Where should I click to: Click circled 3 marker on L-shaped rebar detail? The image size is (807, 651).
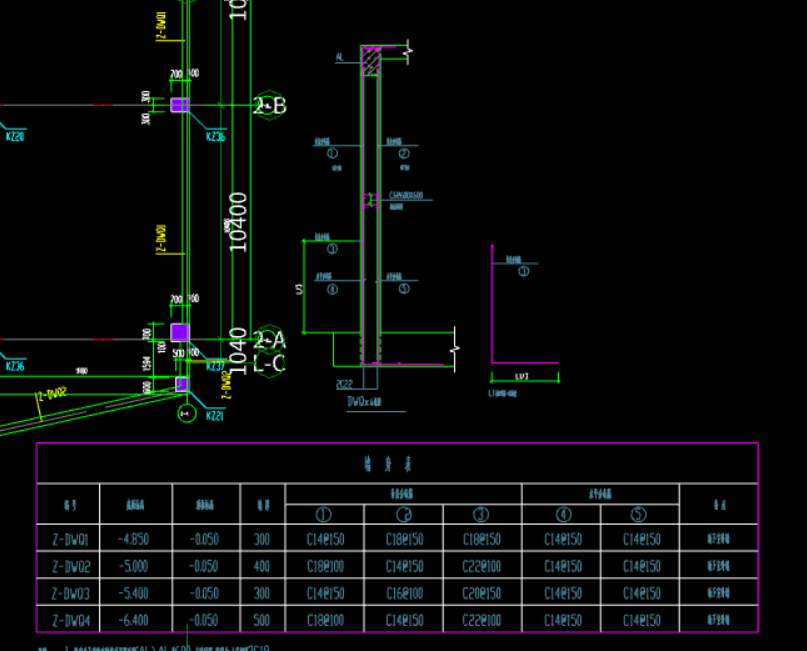pyautogui.click(x=523, y=271)
